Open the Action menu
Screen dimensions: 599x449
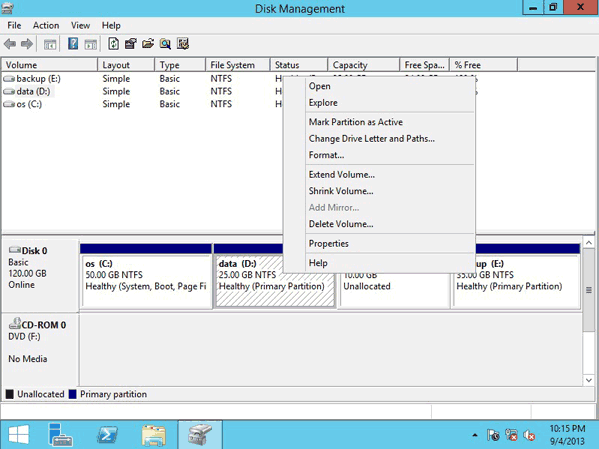pyautogui.click(x=46, y=26)
